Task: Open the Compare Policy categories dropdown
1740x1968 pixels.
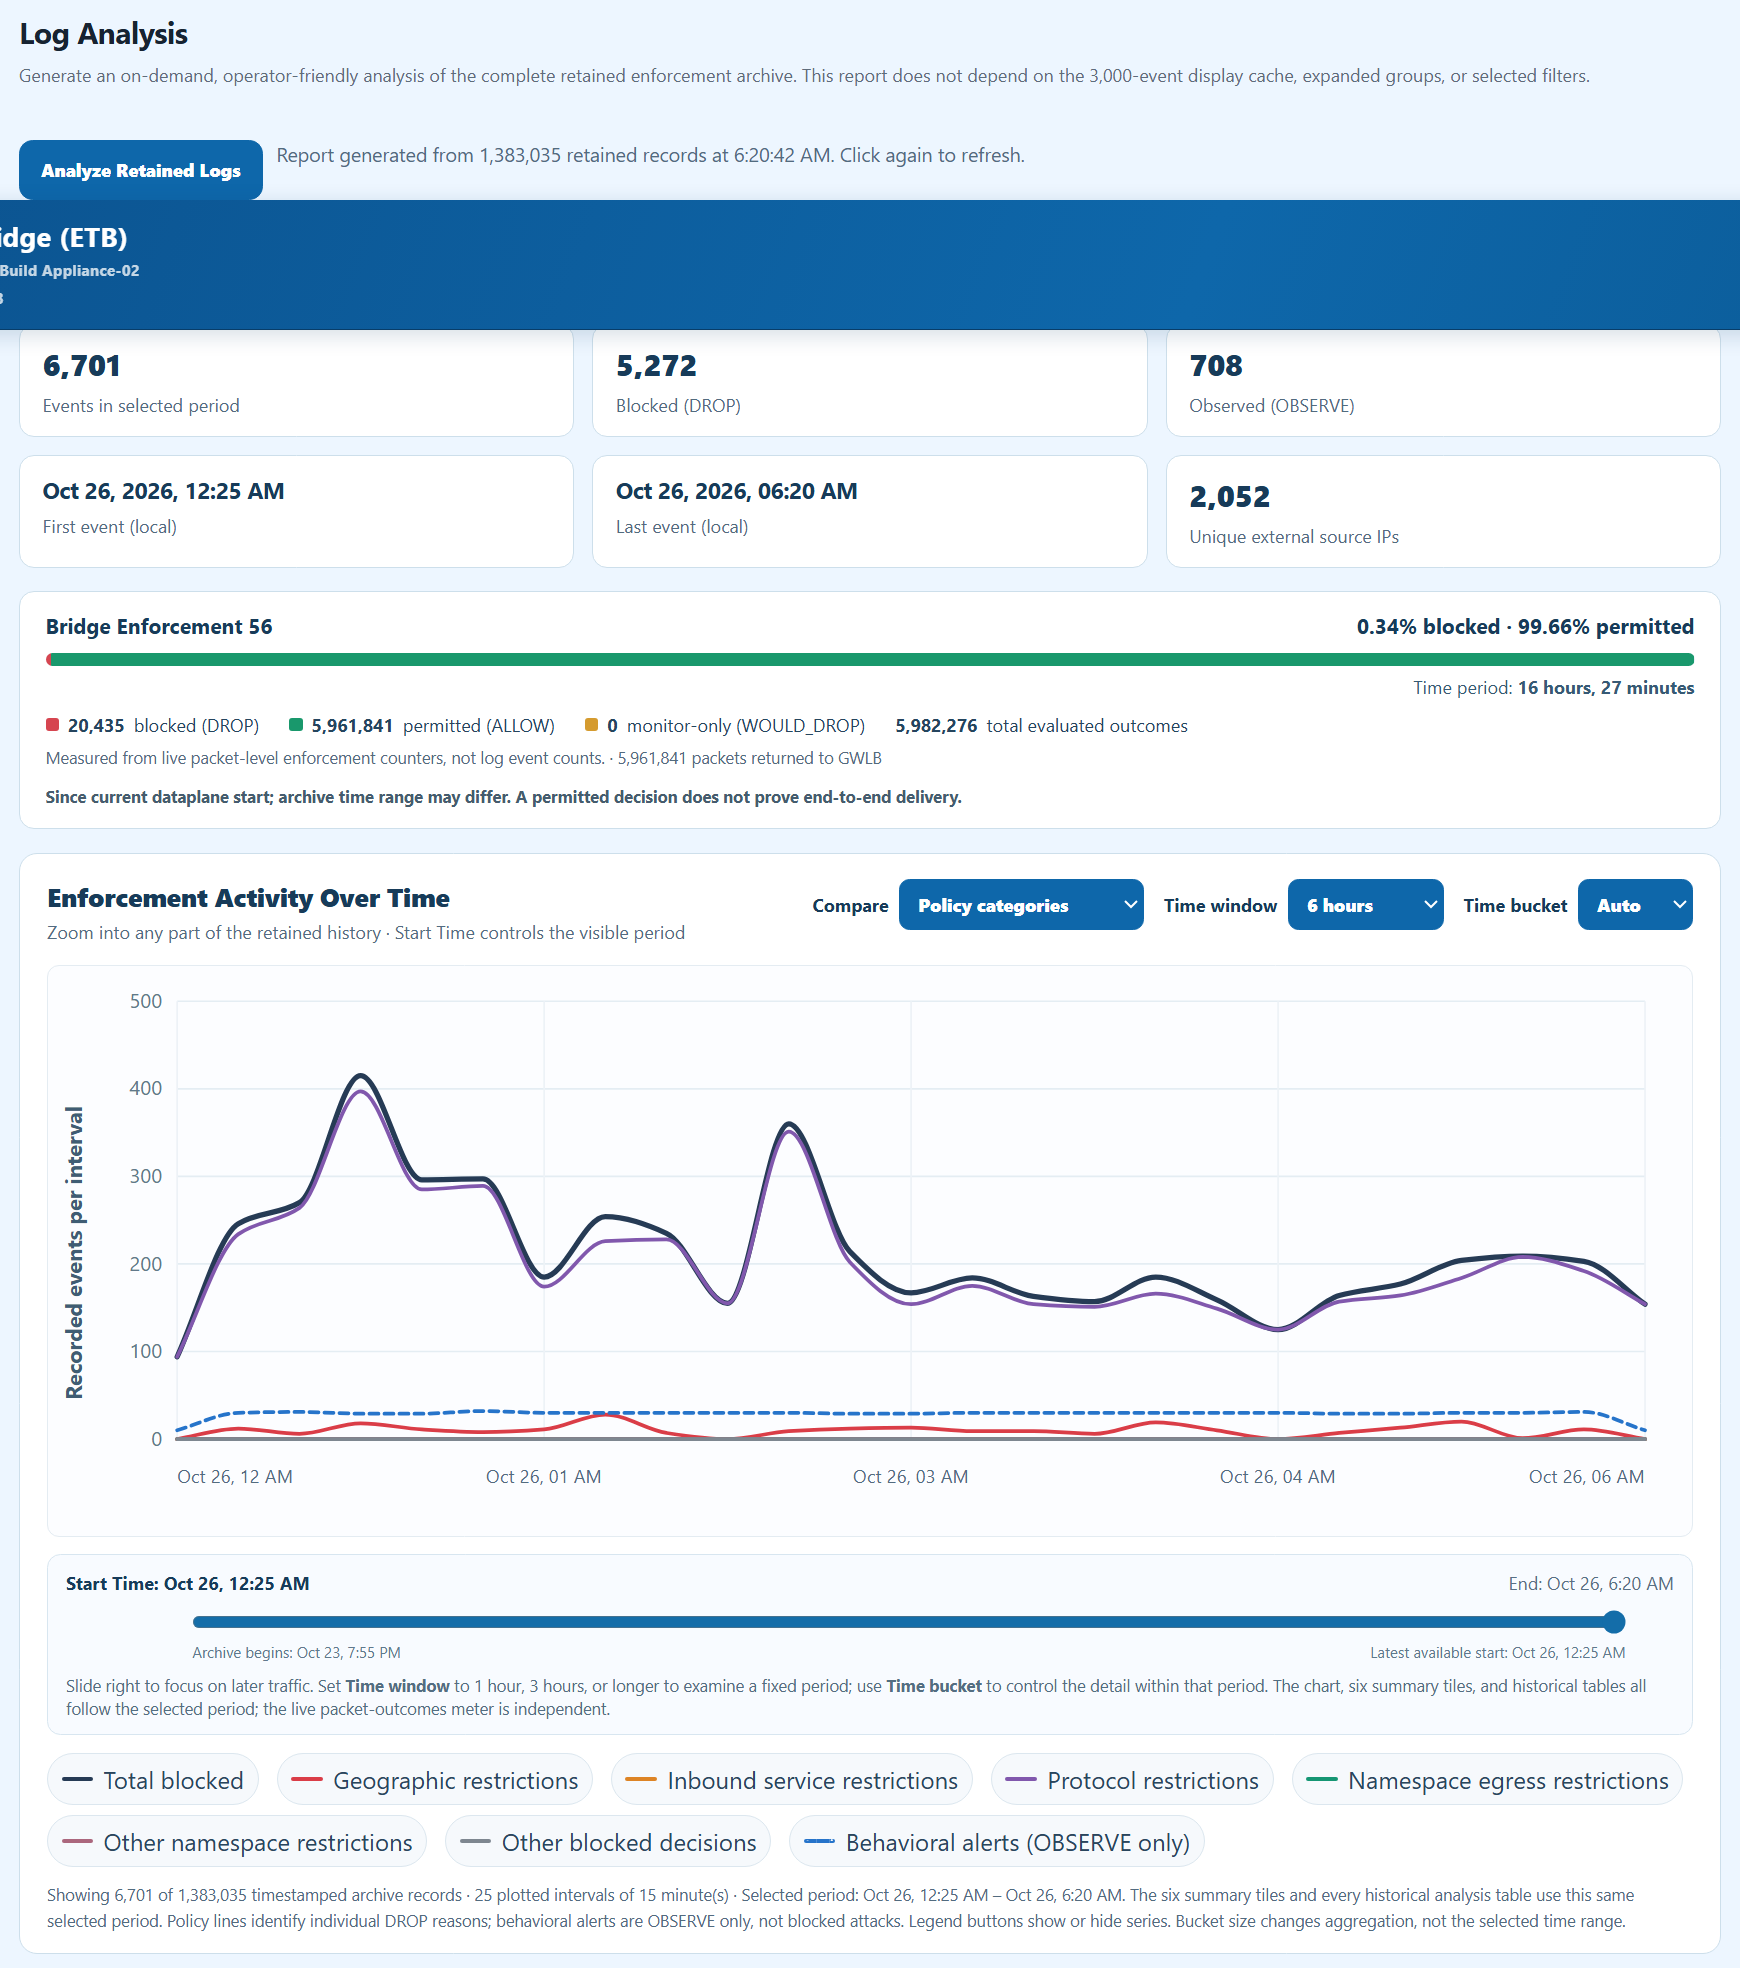Action: [x=1021, y=905]
